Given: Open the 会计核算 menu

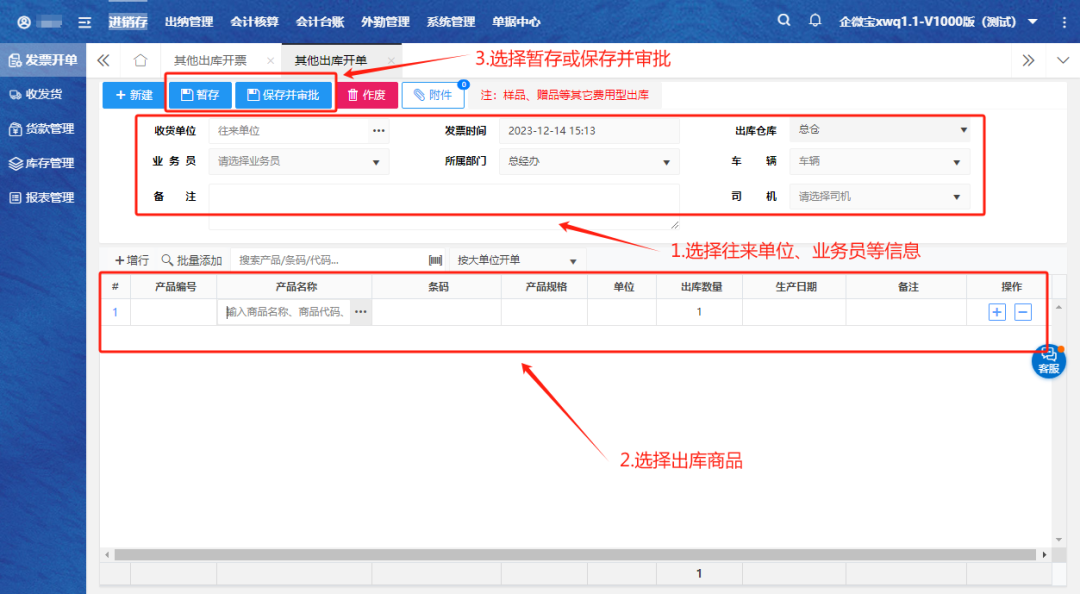Looking at the screenshot, I should 254,22.
